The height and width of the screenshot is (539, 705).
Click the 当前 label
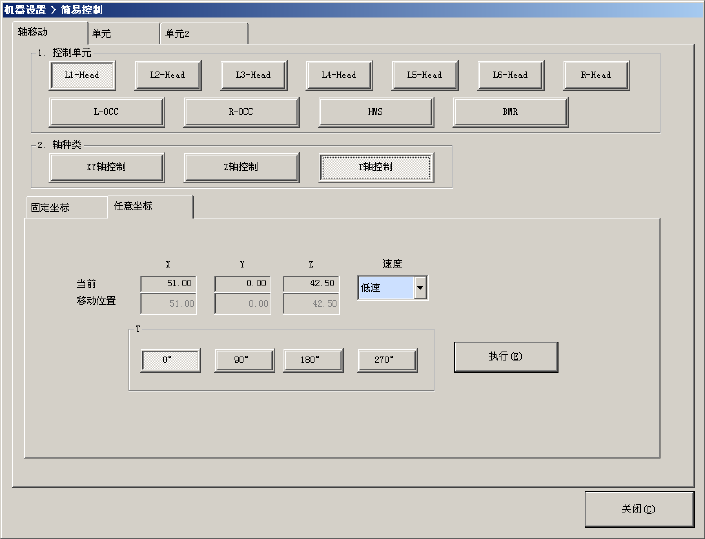click(86, 284)
